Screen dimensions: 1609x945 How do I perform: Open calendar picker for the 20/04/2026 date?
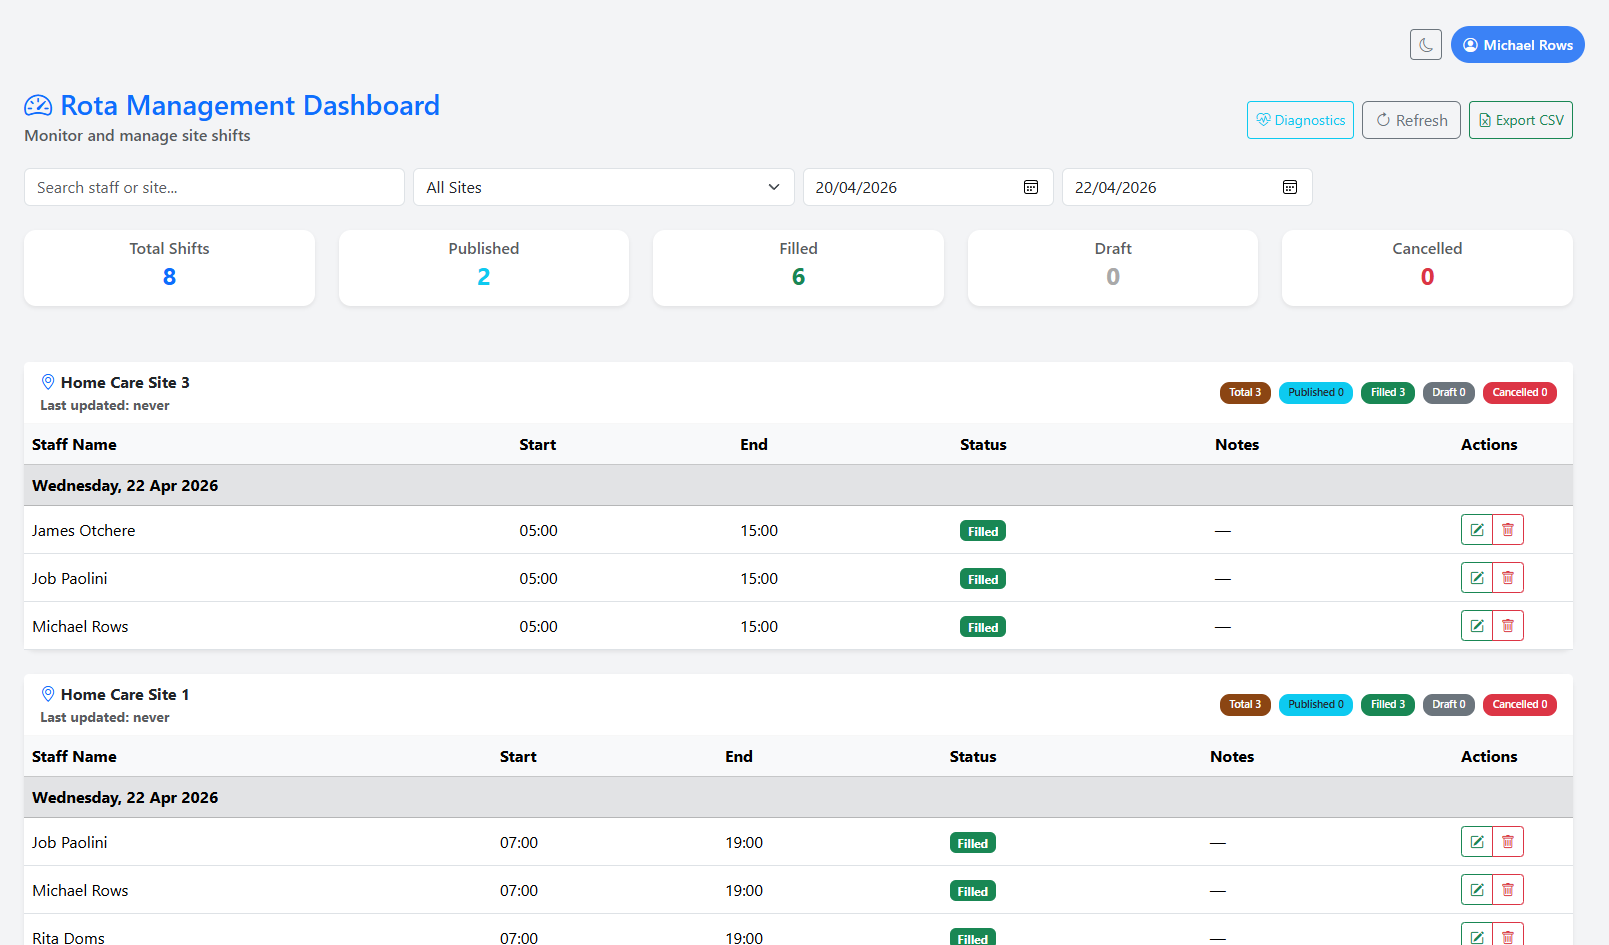click(x=1031, y=187)
